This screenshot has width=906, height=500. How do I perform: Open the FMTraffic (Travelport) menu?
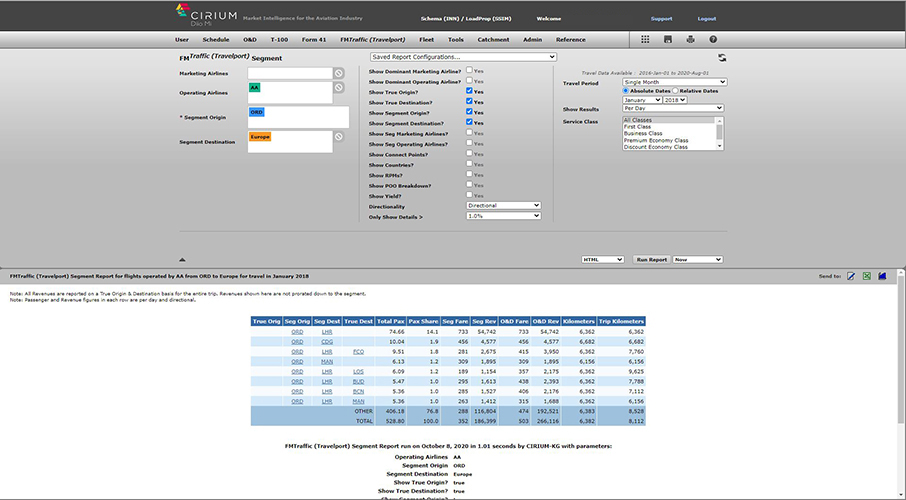tap(373, 40)
